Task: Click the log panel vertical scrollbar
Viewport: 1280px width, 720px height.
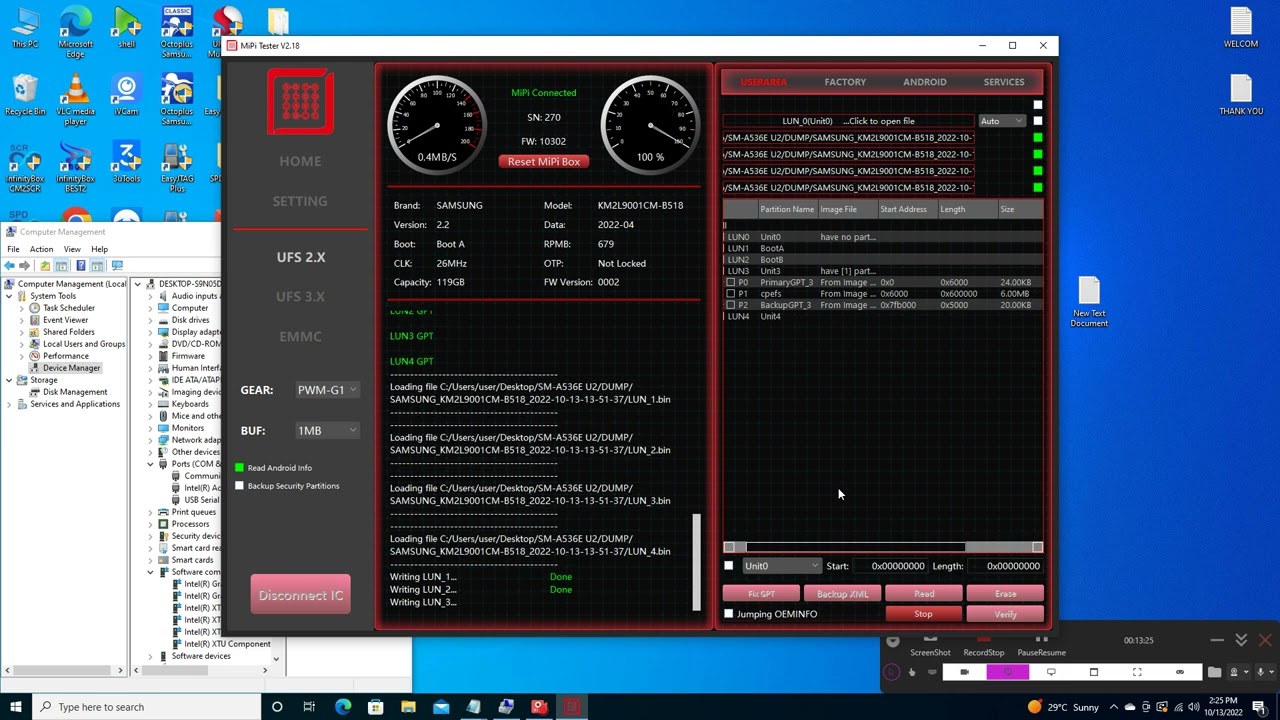Action: point(696,562)
